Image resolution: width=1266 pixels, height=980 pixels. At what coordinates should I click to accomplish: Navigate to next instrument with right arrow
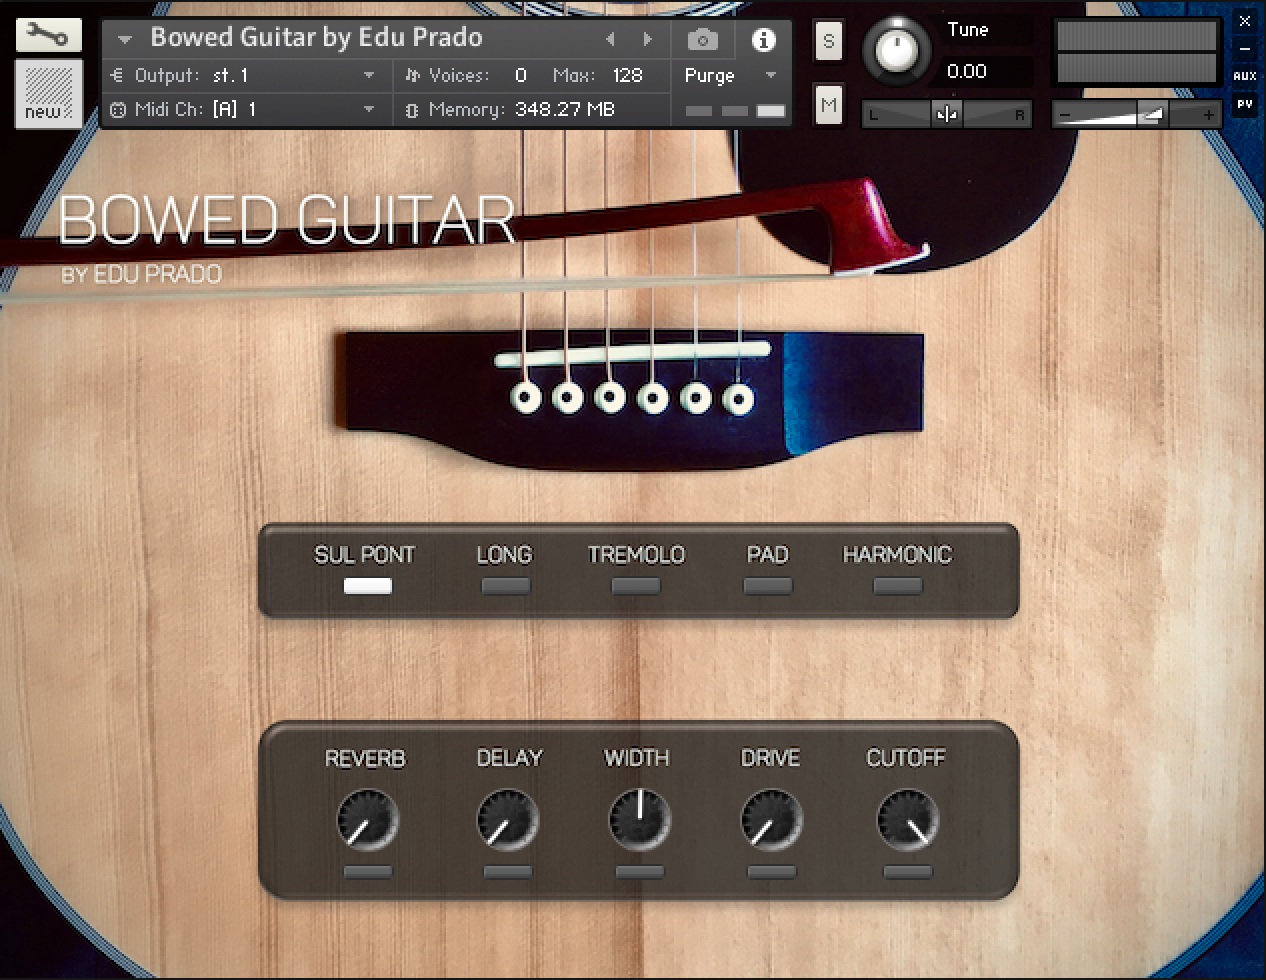tap(648, 39)
